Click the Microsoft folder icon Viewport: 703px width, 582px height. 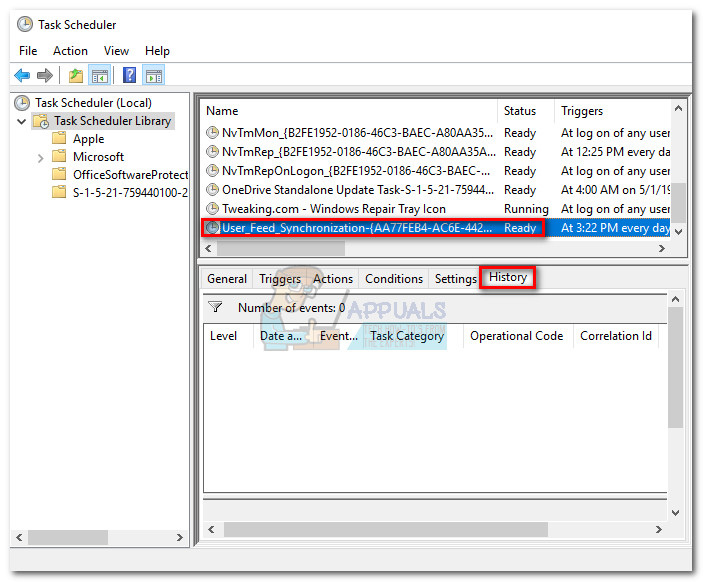pos(59,156)
